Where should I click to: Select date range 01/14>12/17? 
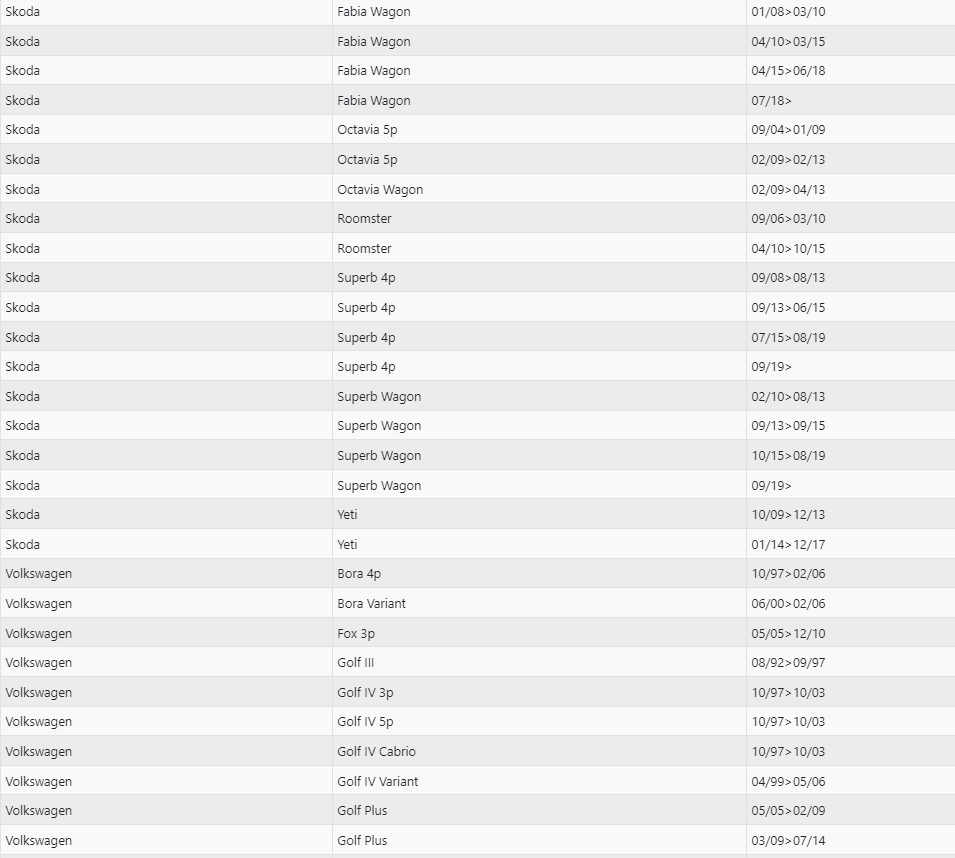[x=788, y=544]
